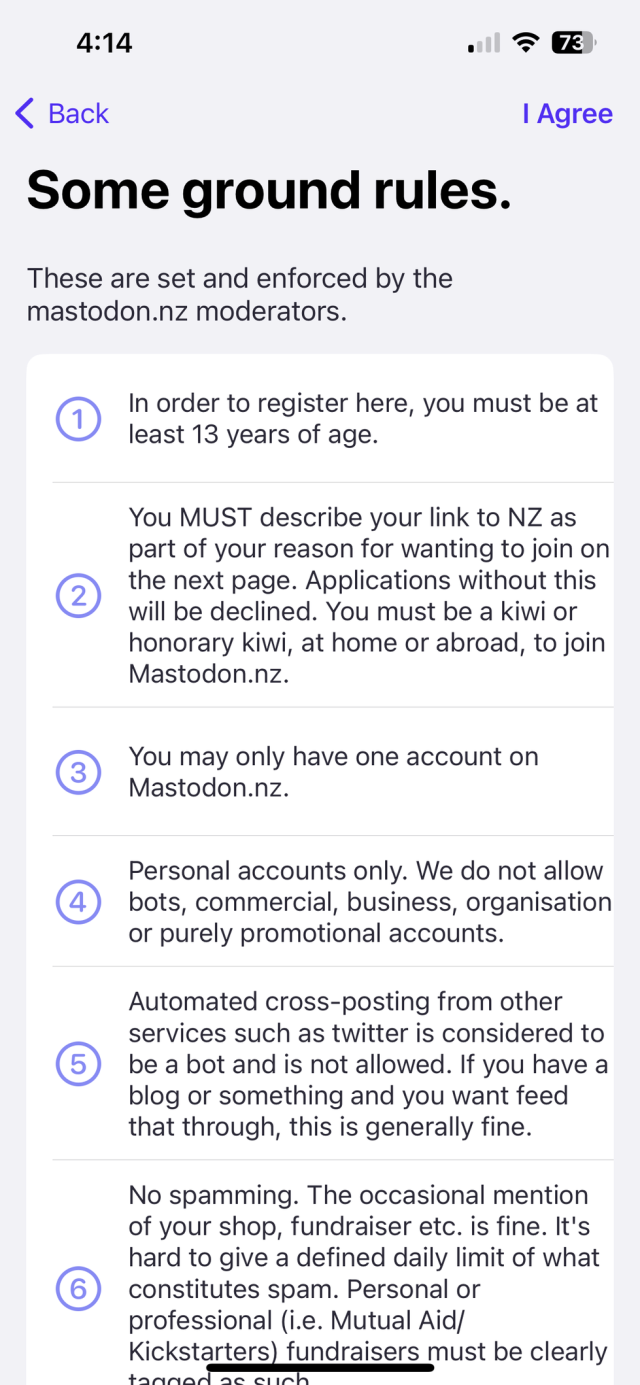Viewport: 640px width, 1385px height.
Task: Select the link to NZ rule text
Action: click(x=368, y=596)
